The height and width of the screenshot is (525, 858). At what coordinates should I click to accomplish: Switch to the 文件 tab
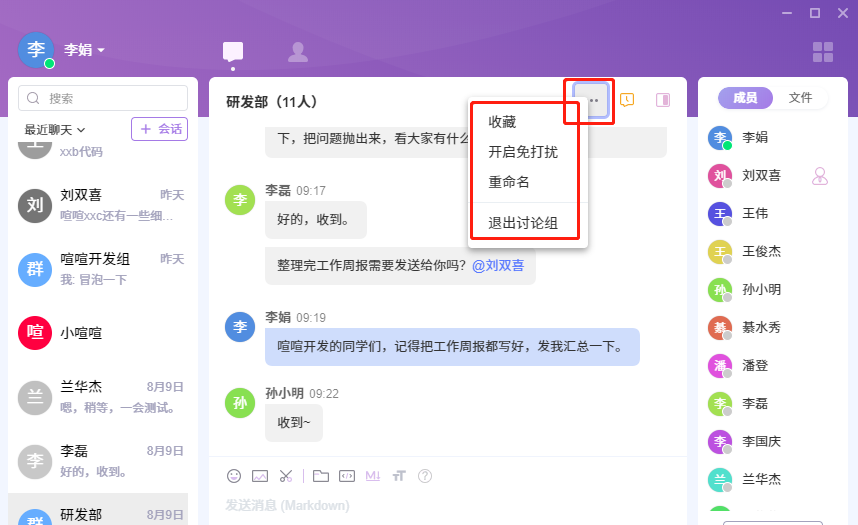tap(800, 98)
